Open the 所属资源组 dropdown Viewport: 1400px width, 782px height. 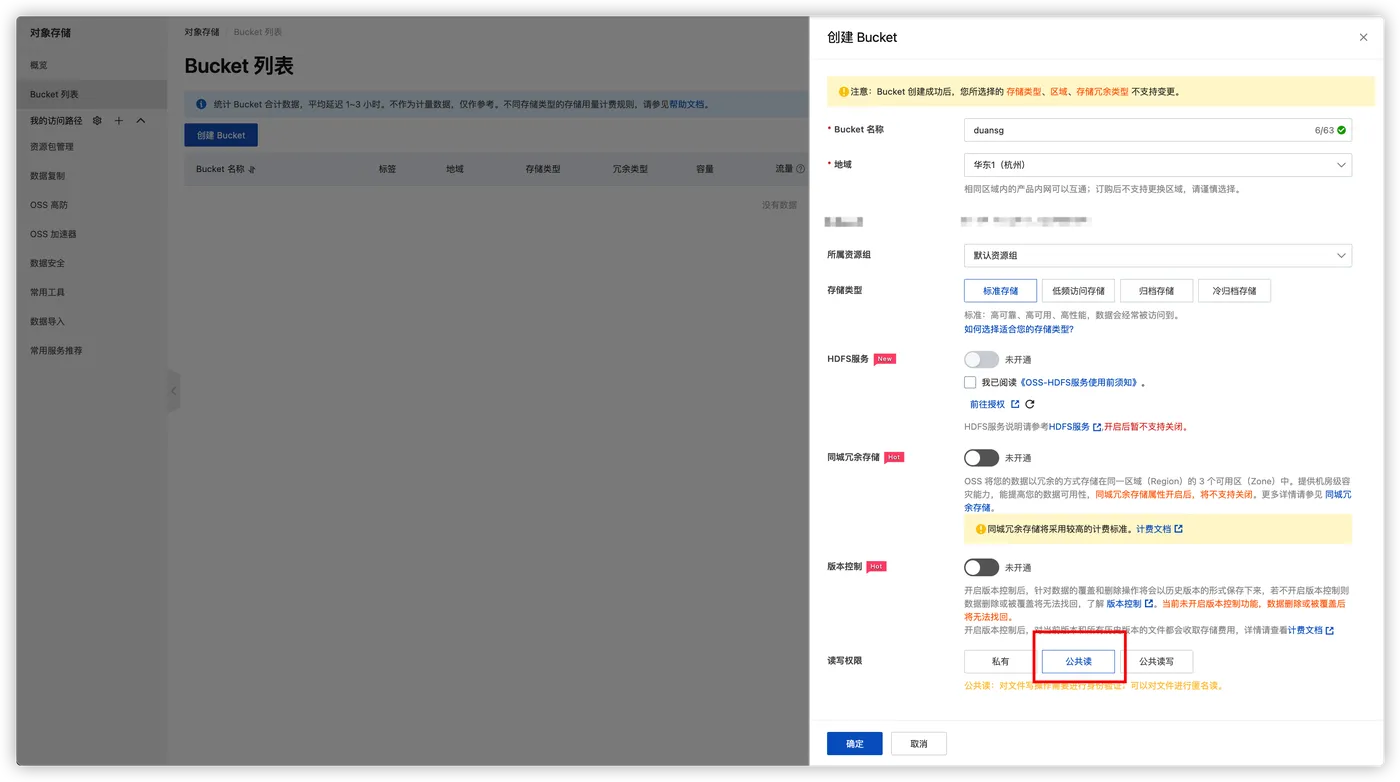click(x=1158, y=255)
